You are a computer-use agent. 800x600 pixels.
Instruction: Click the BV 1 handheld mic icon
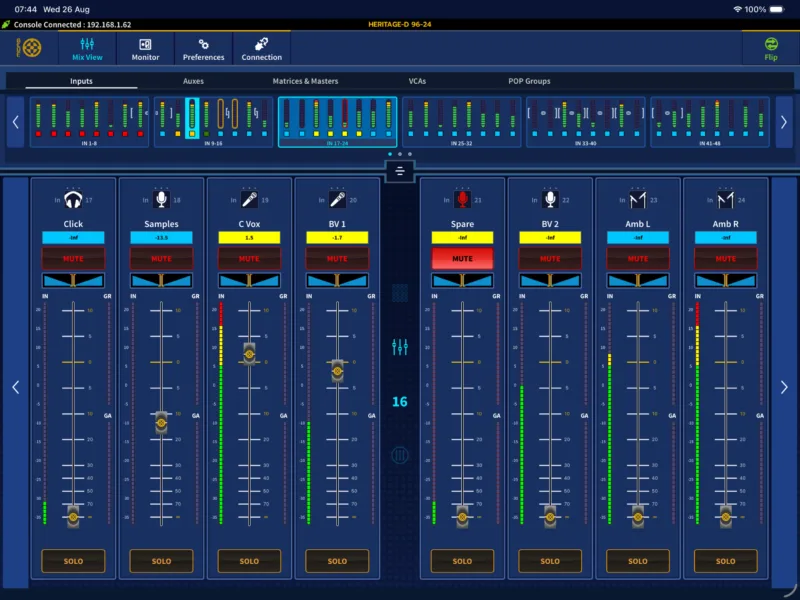coord(337,199)
